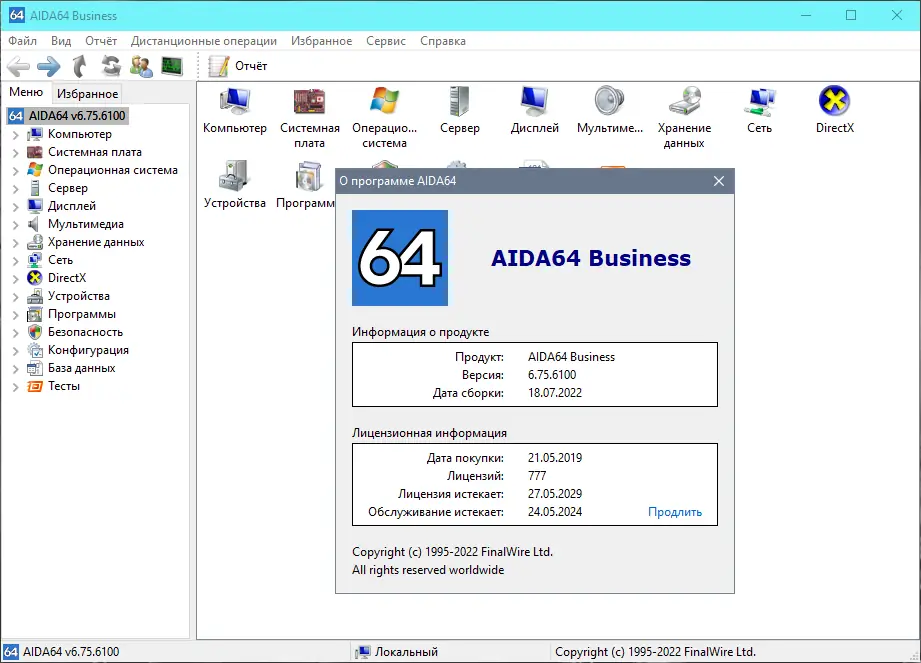This screenshot has height=663, width=921.
Task: Click the Тесты orange icon in tree
Action: coord(35,386)
